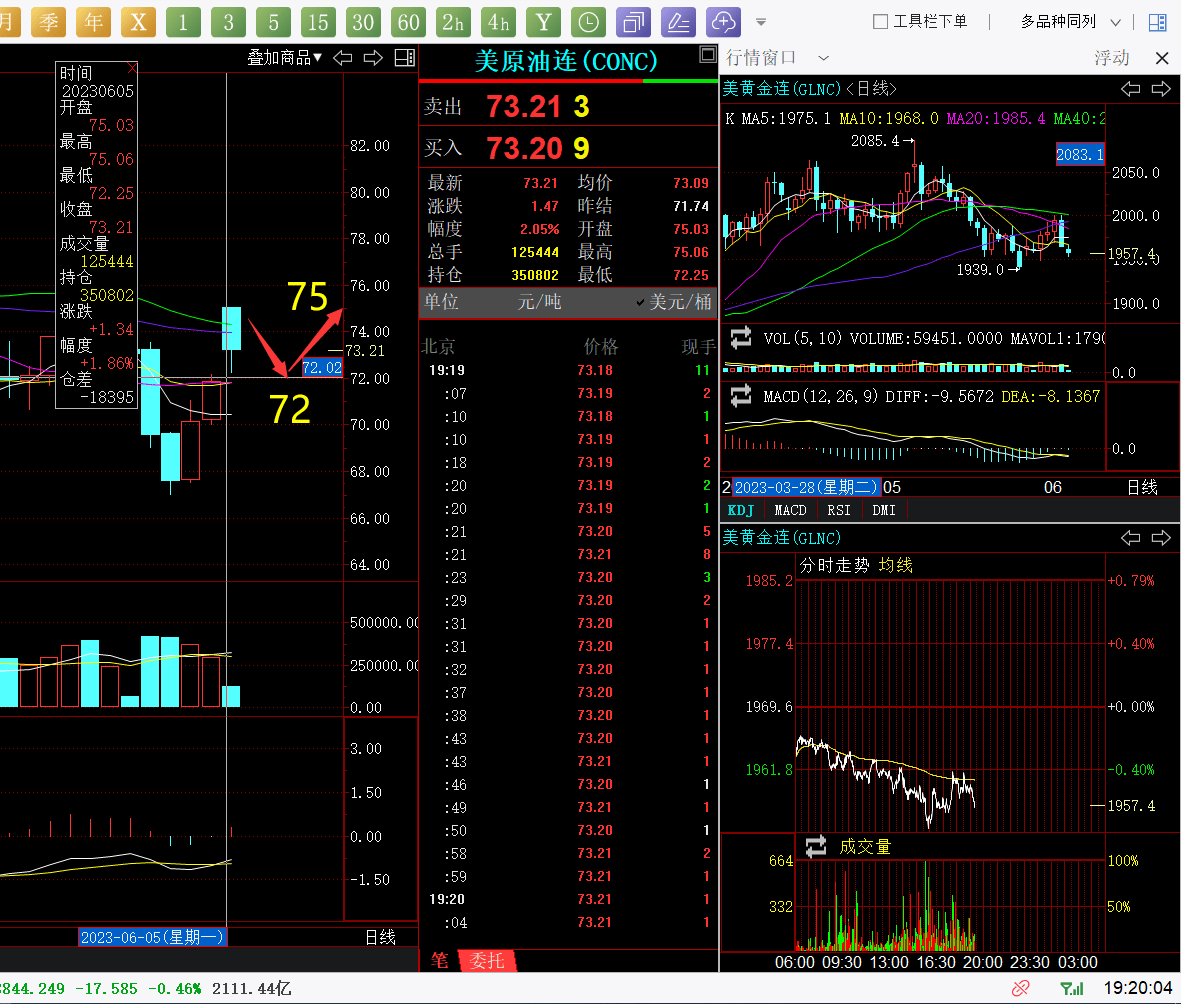Expand the 多品种同列 dropdown
The height and width of the screenshot is (1004, 1181).
pyautogui.click(x=1070, y=22)
